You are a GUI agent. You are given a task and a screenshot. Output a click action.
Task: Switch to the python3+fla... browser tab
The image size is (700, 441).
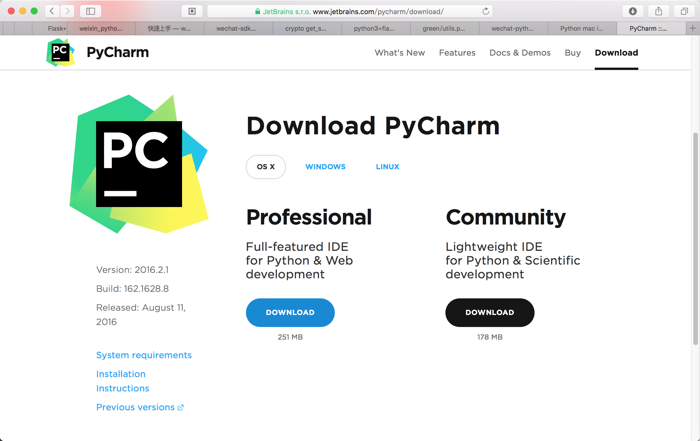[375, 28]
